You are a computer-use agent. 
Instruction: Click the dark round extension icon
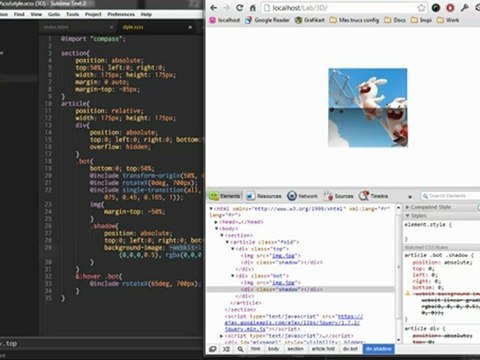tap(436, 8)
